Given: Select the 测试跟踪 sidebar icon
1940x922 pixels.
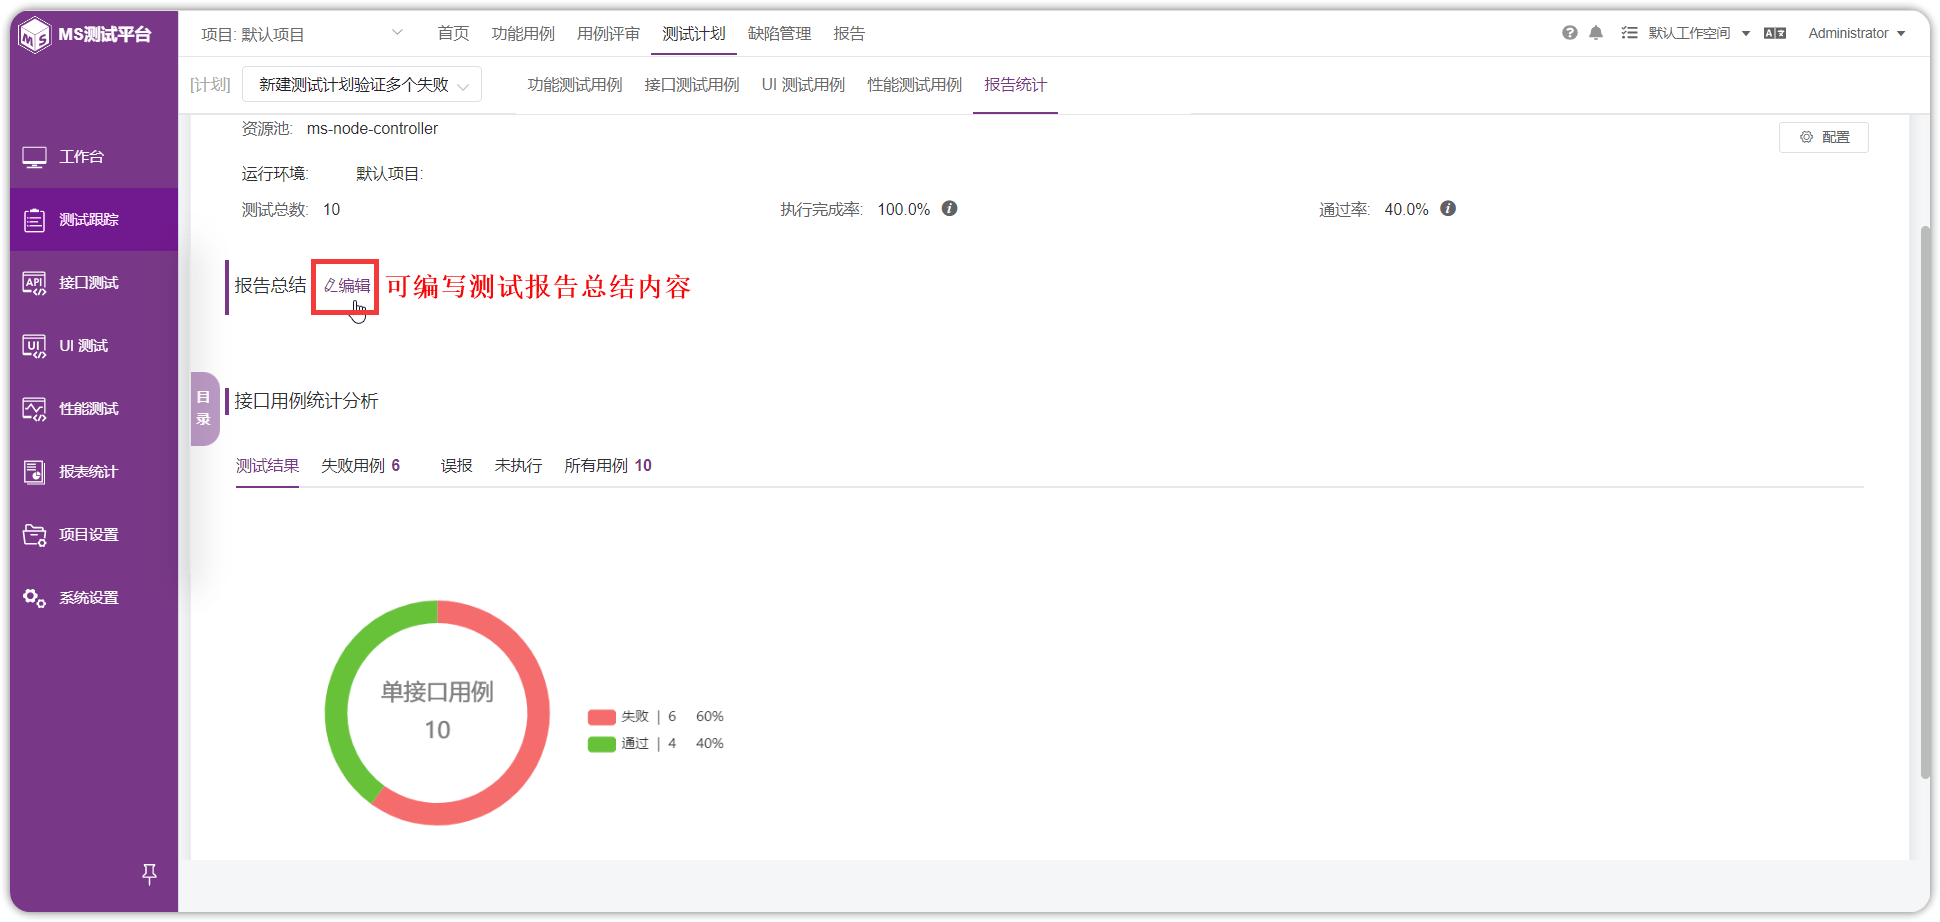Looking at the screenshot, I should (35, 220).
